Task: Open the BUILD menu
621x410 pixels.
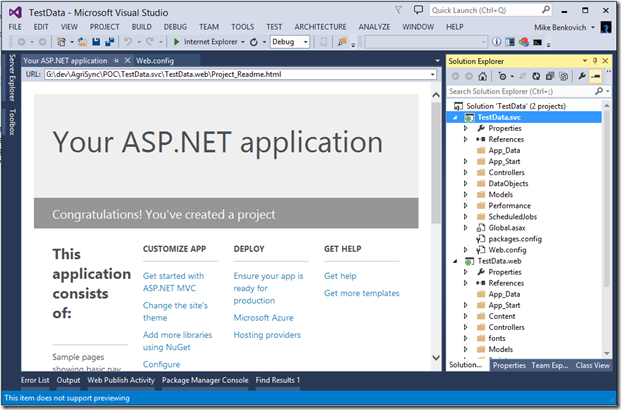Action: click(x=142, y=26)
